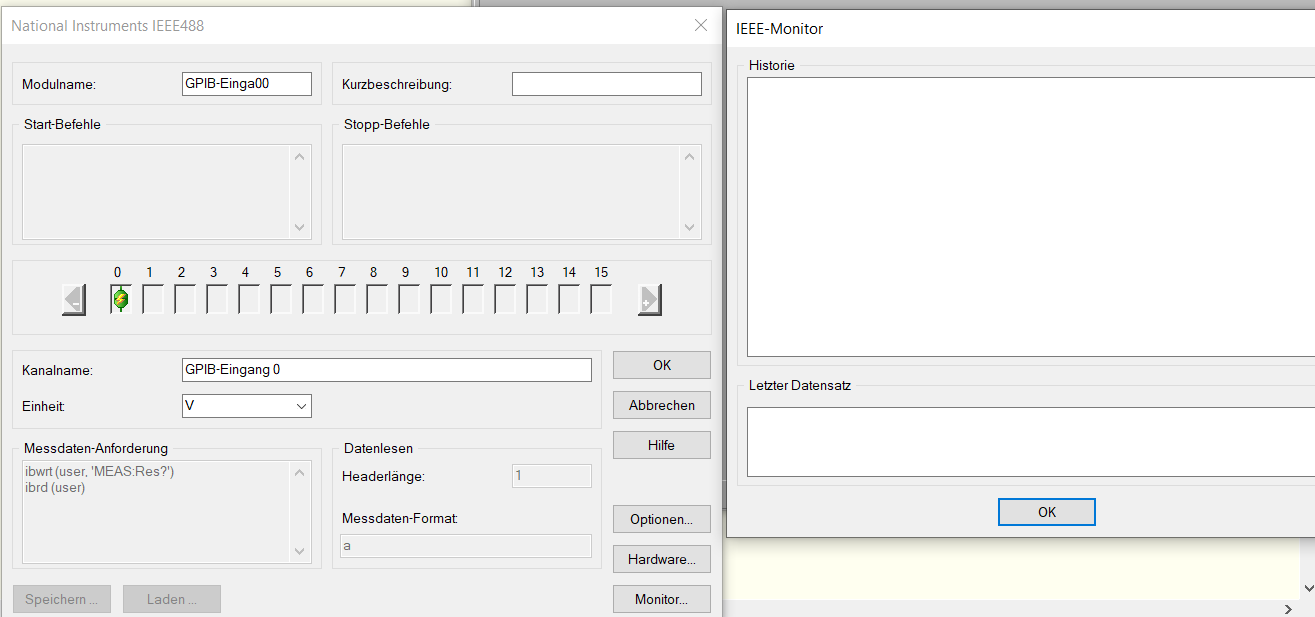Image resolution: width=1315 pixels, height=617 pixels.
Task: Confirm IEEE-Monitor with OK button
Action: [x=1047, y=512]
